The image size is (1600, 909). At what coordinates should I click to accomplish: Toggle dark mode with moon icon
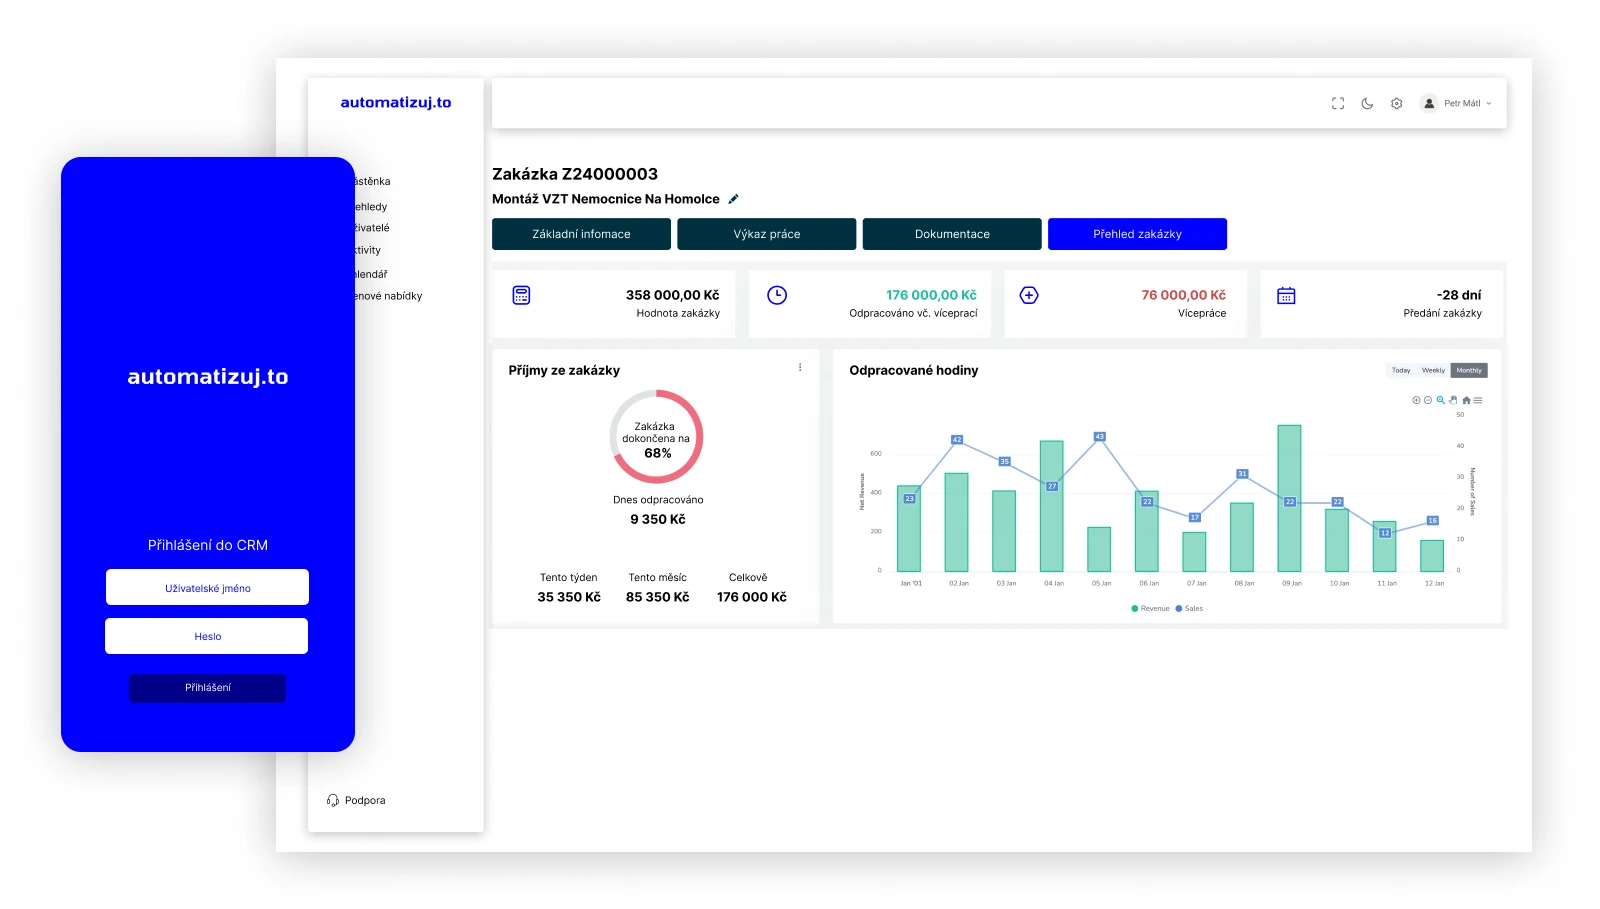click(1367, 104)
